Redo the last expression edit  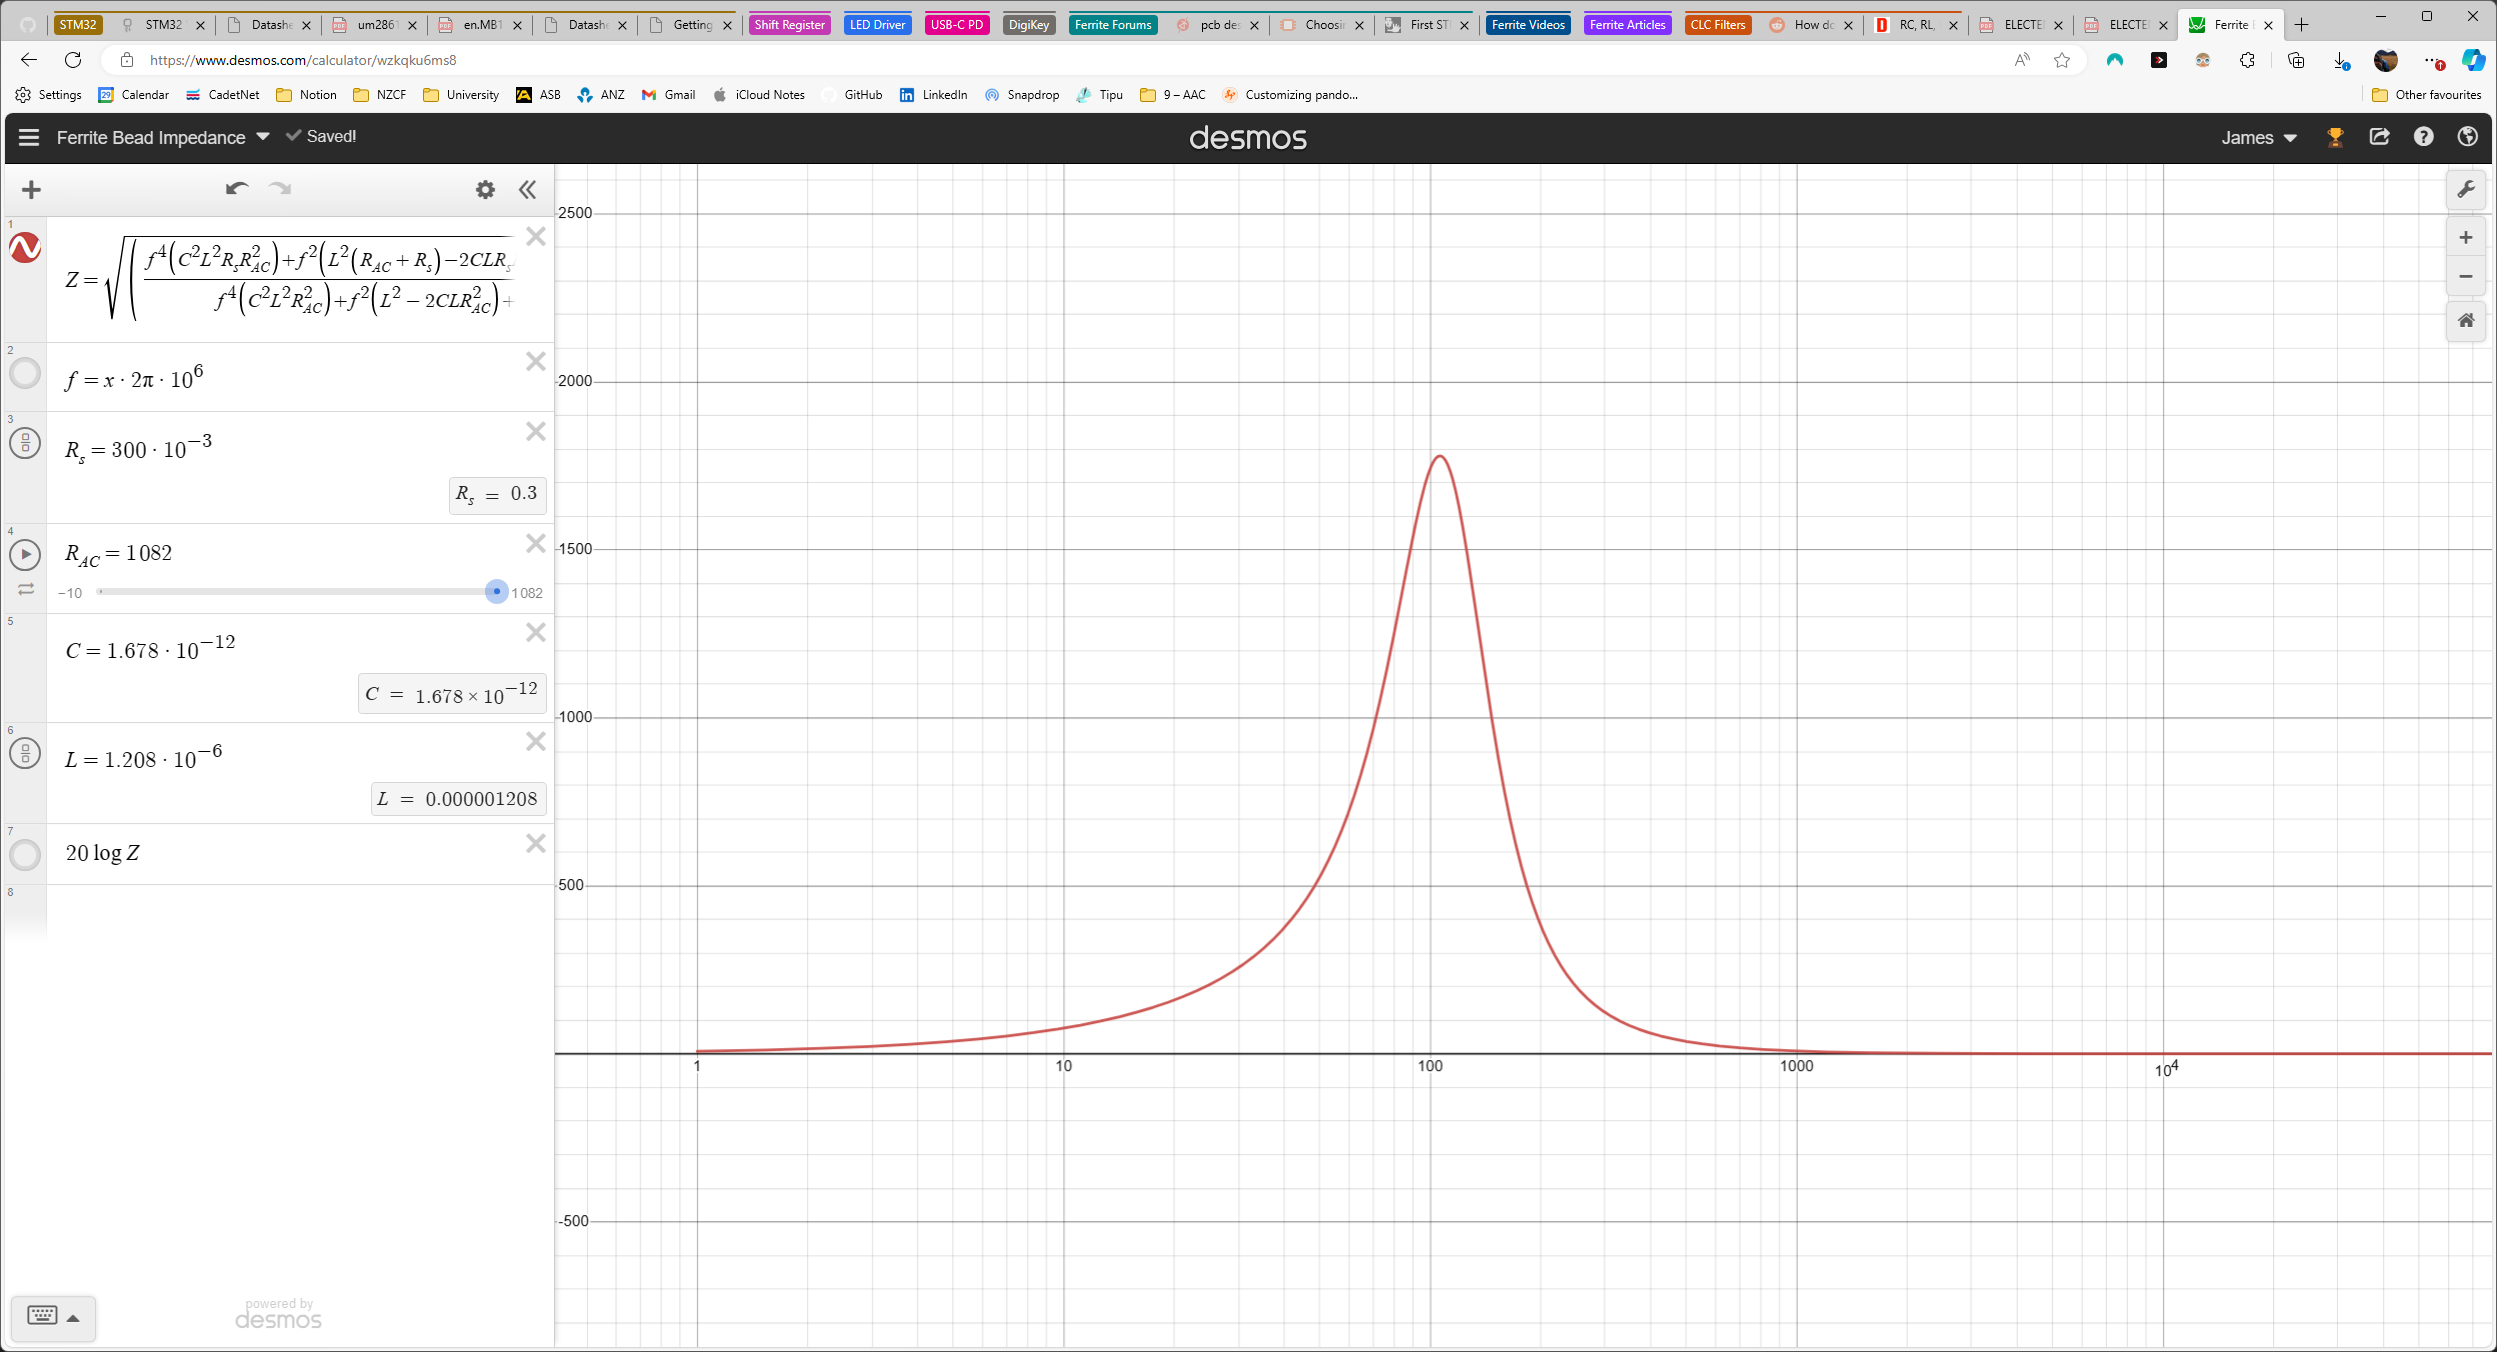[x=280, y=188]
